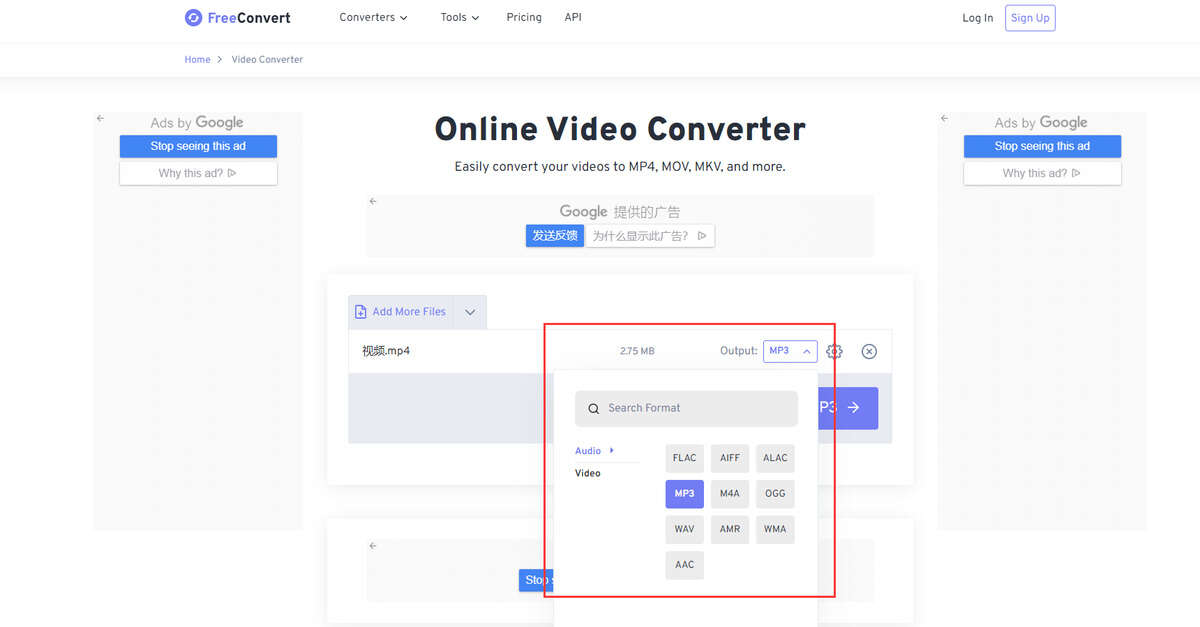The width and height of the screenshot is (1200, 627).
Task: Choose WMA output format
Action: click(775, 529)
